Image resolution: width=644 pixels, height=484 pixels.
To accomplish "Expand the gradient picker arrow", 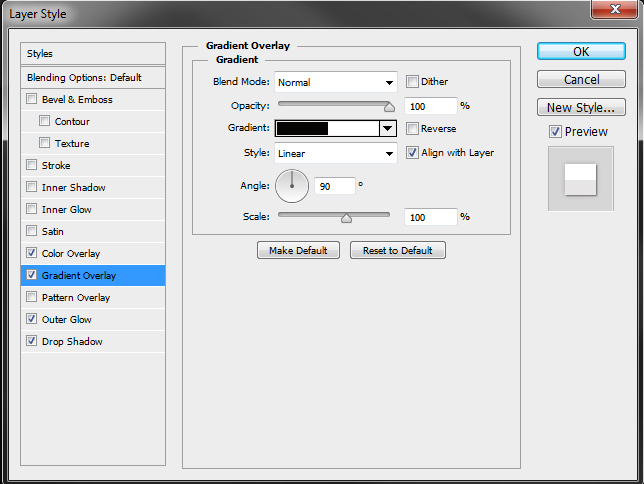I will [387, 128].
